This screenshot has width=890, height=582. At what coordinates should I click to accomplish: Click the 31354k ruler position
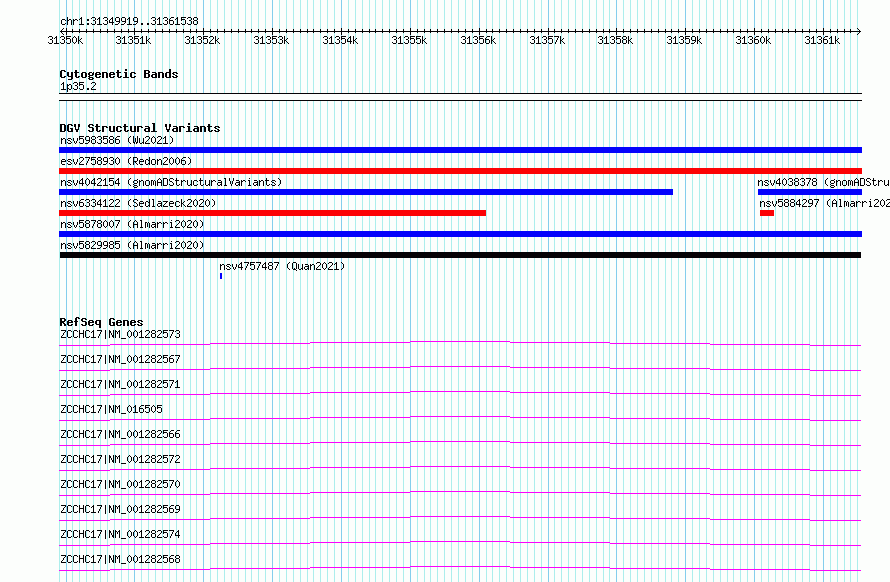(340, 40)
